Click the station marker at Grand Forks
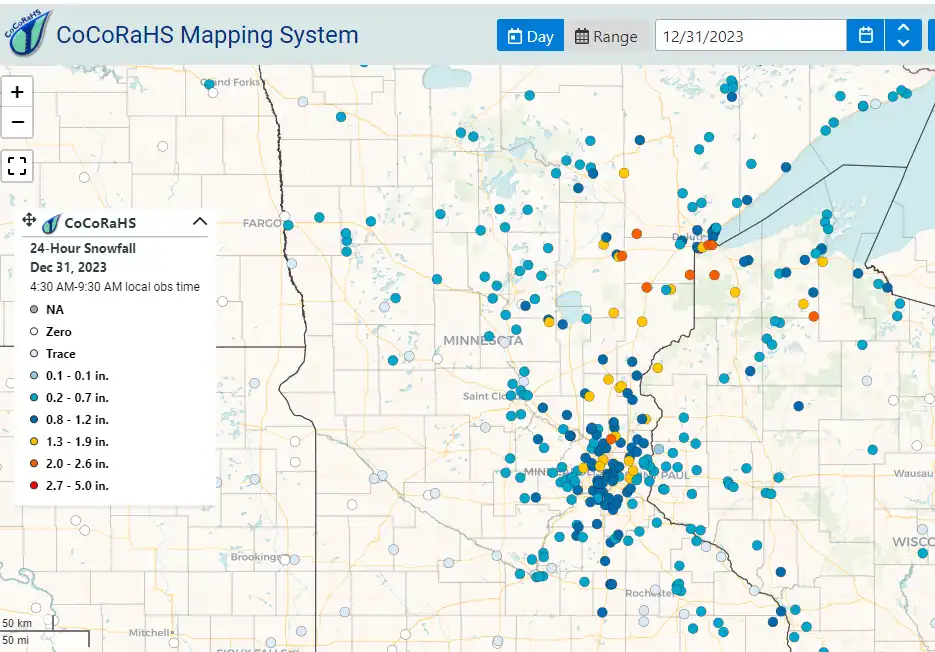This screenshot has height=652, width=935. [x=210, y=85]
